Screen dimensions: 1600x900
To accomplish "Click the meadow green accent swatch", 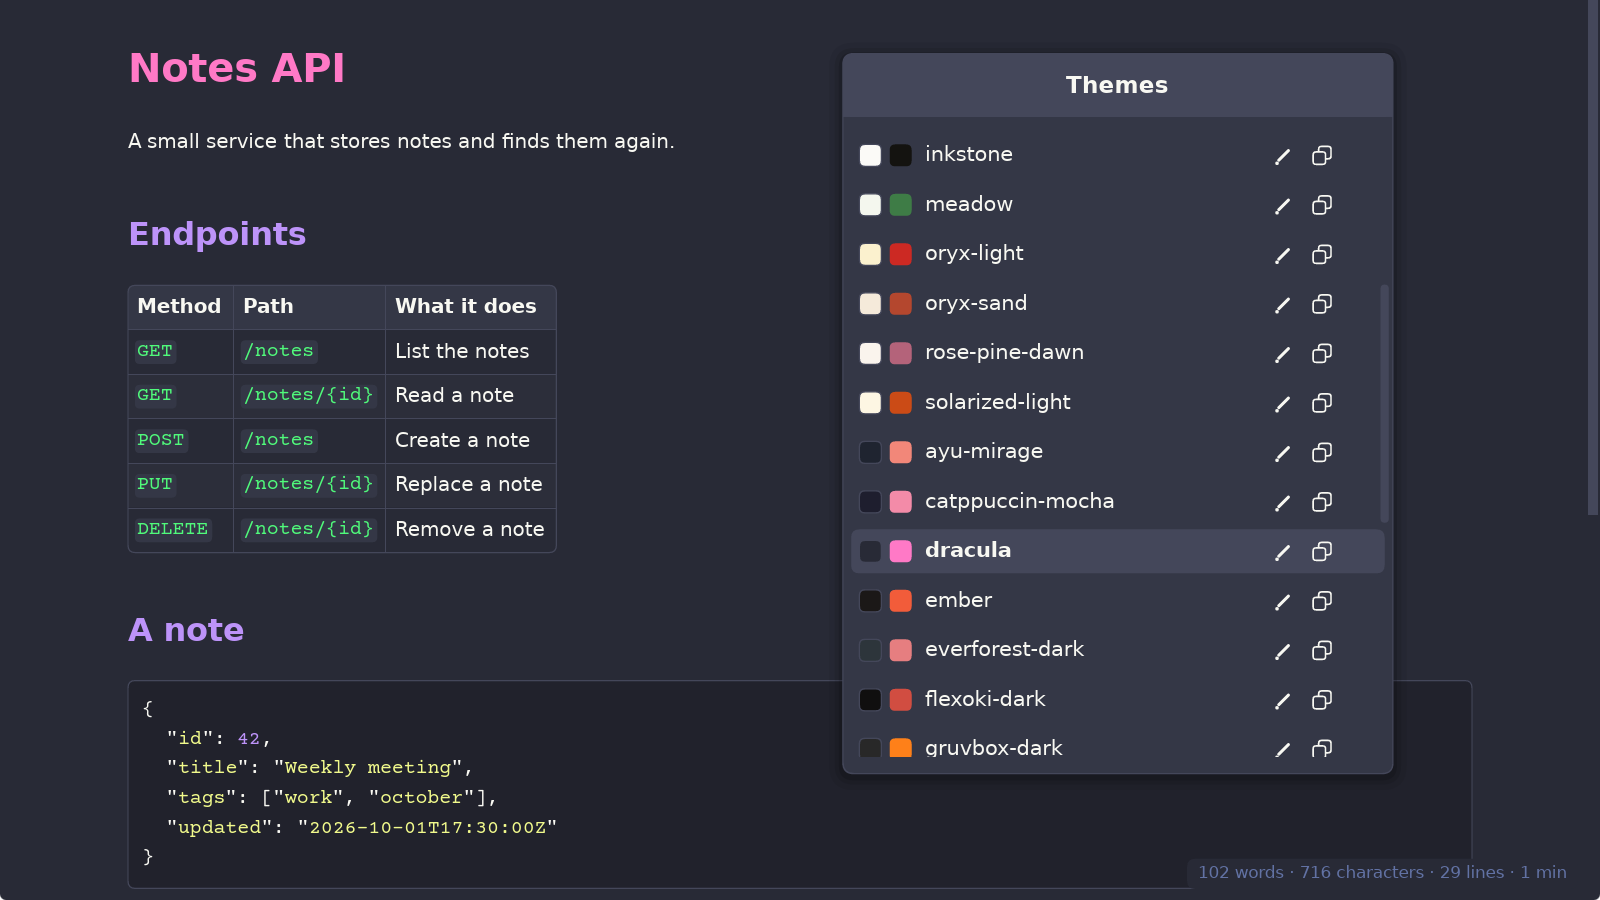I will 900,205.
